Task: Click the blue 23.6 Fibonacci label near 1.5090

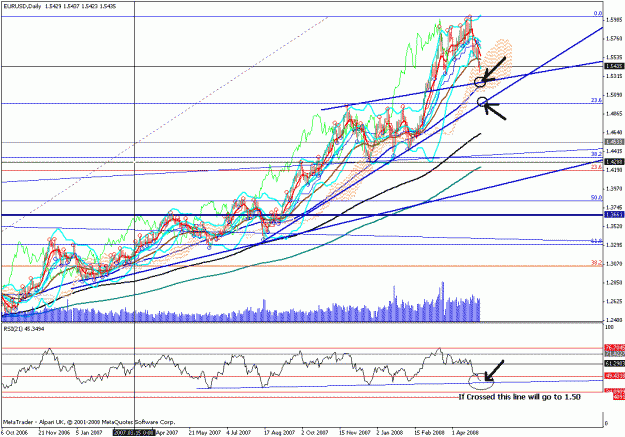Action: tap(597, 101)
